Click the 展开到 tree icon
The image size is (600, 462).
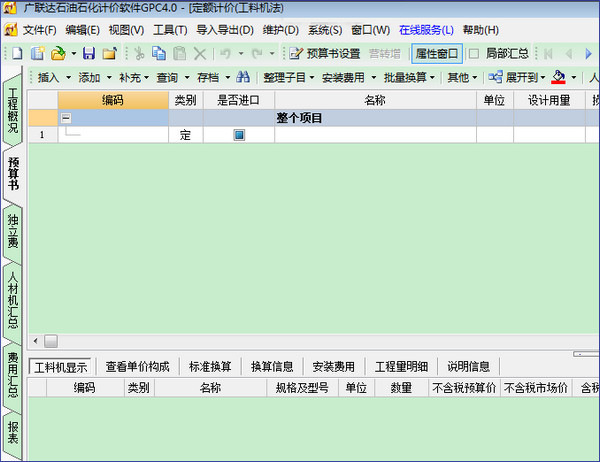[495, 77]
